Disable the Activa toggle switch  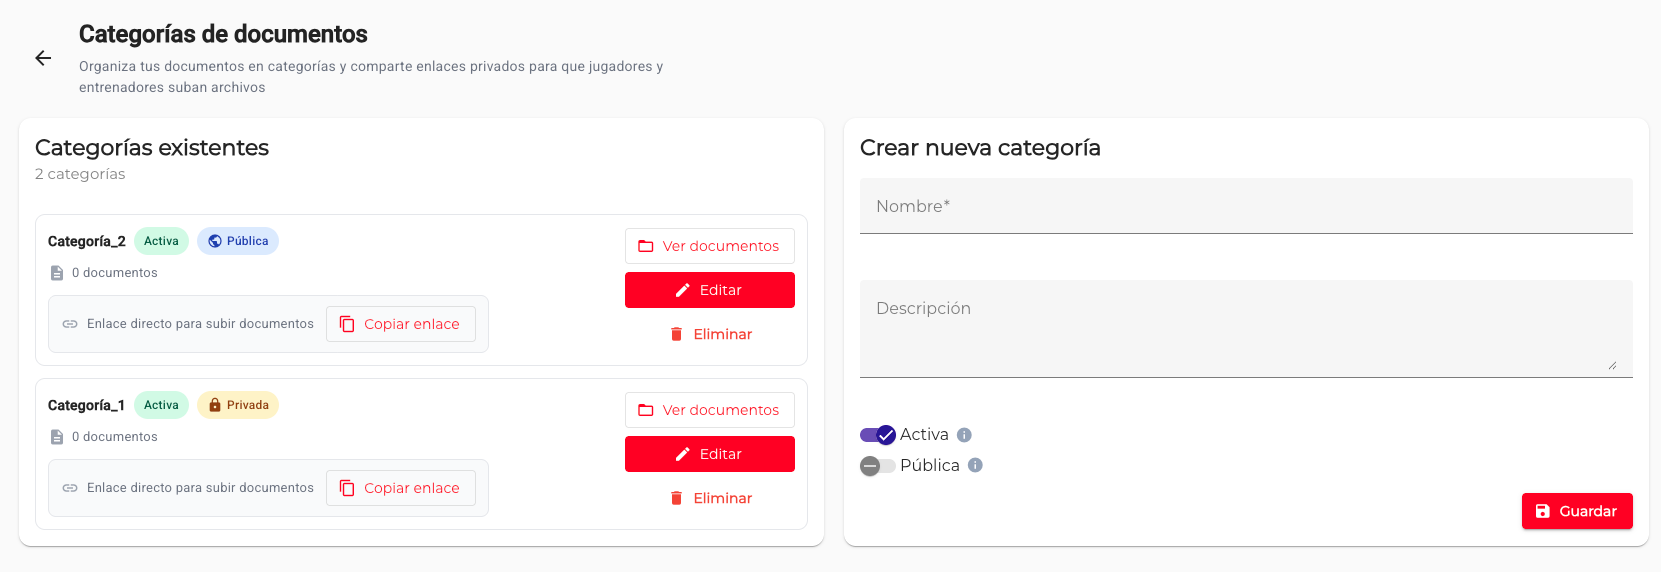[x=878, y=435]
